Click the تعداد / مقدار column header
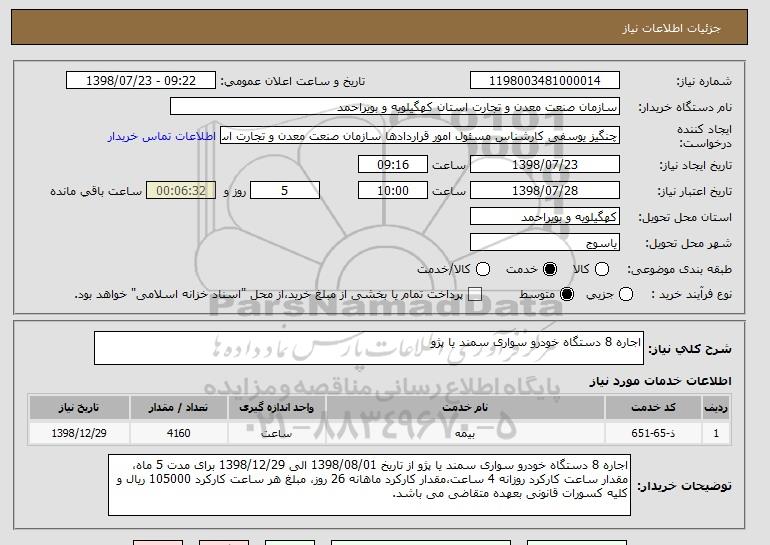The height and width of the screenshot is (545, 770). pos(178,408)
